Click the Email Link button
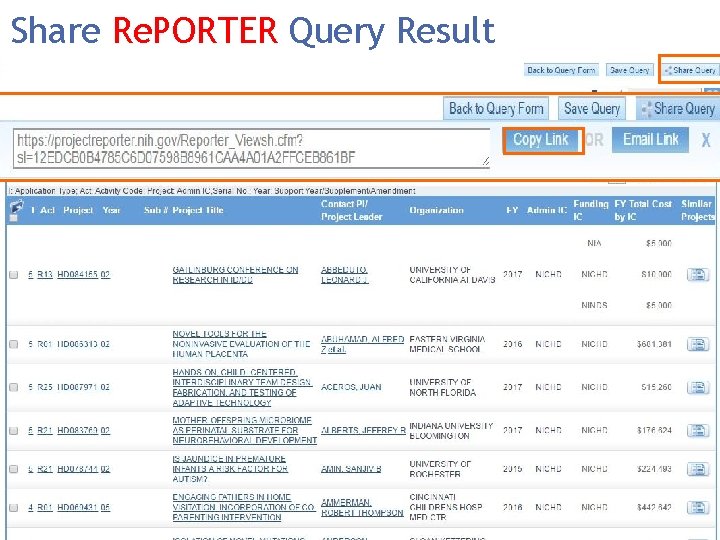The width and height of the screenshot is (720, 540). point(650,140)
